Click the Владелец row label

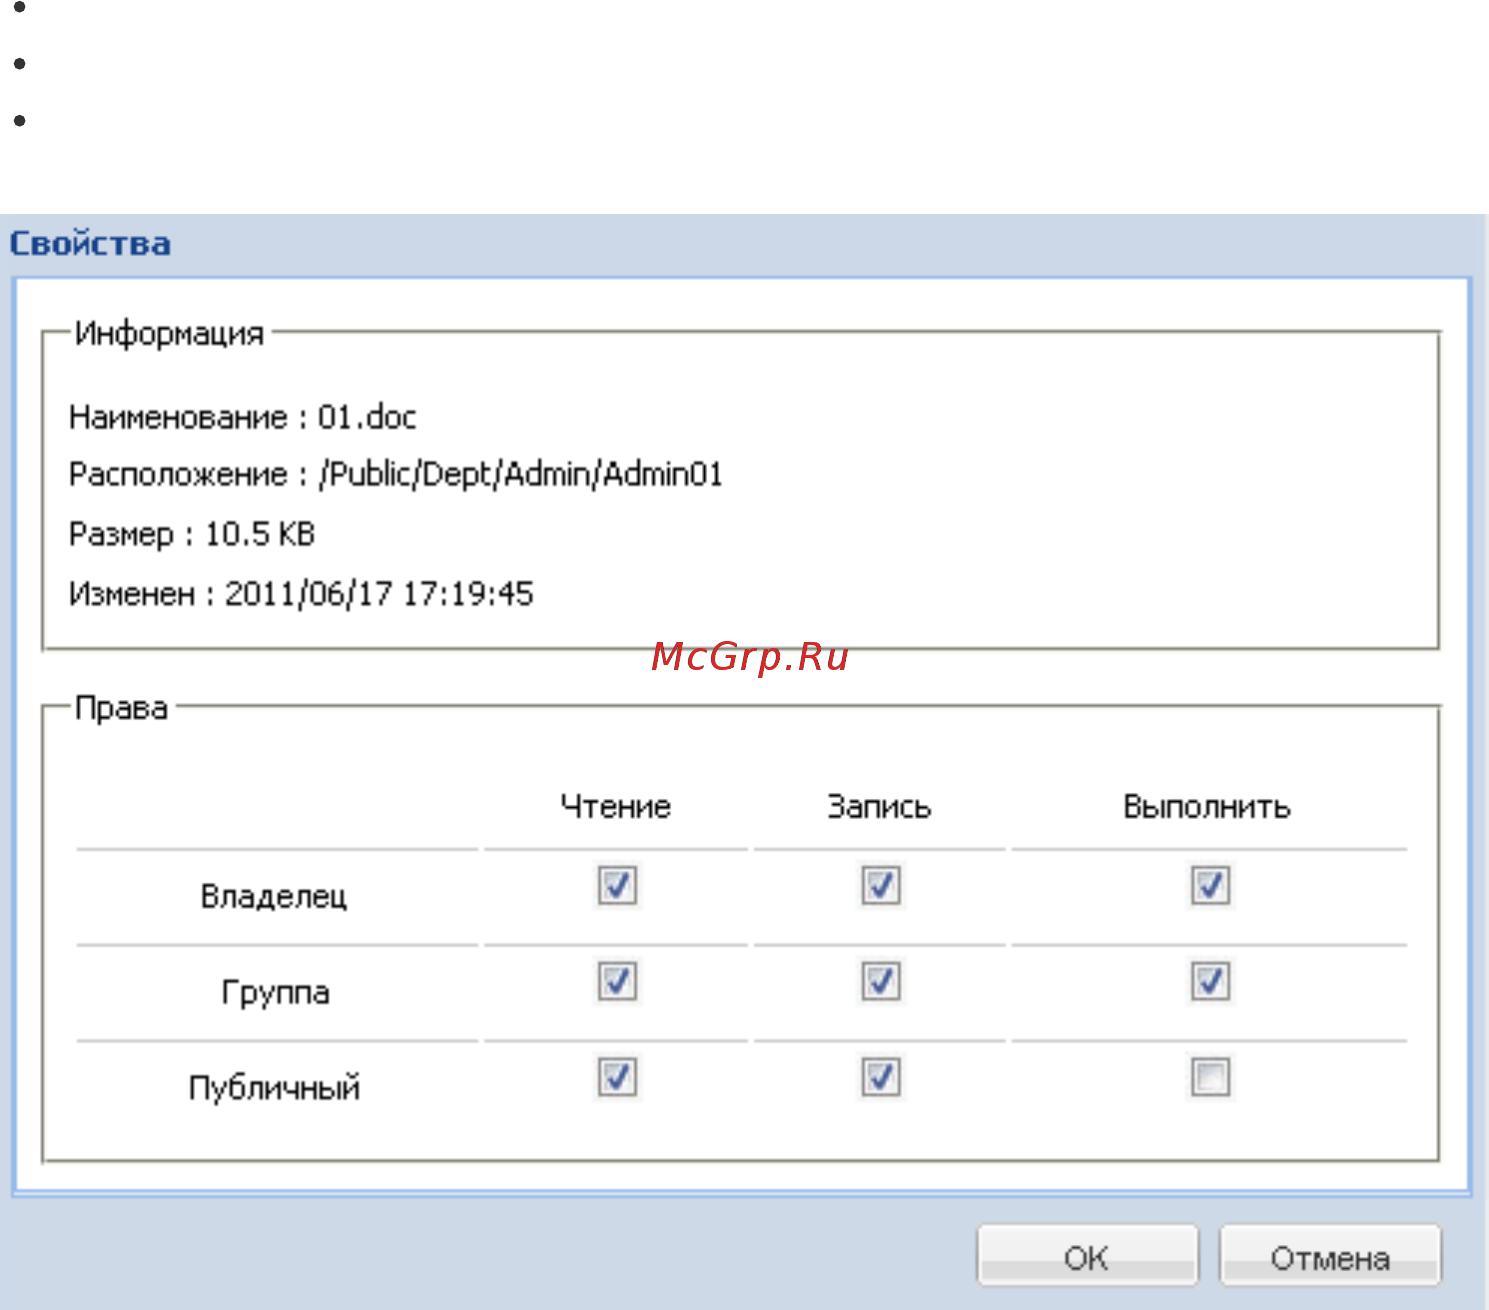tap(274, 895)
